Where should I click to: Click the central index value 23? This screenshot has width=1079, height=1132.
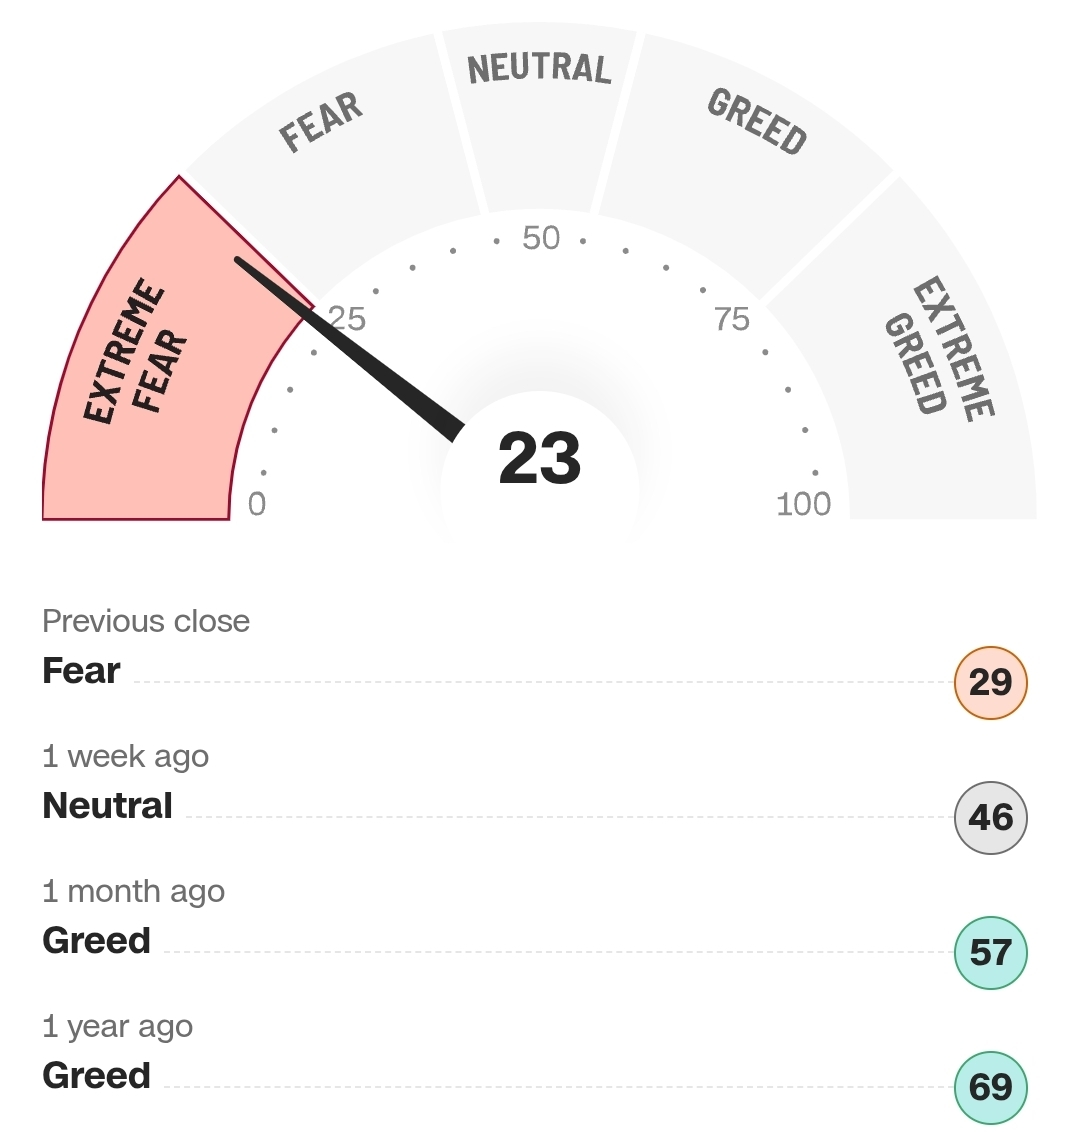pyautogui.click(x=539, y=459)
